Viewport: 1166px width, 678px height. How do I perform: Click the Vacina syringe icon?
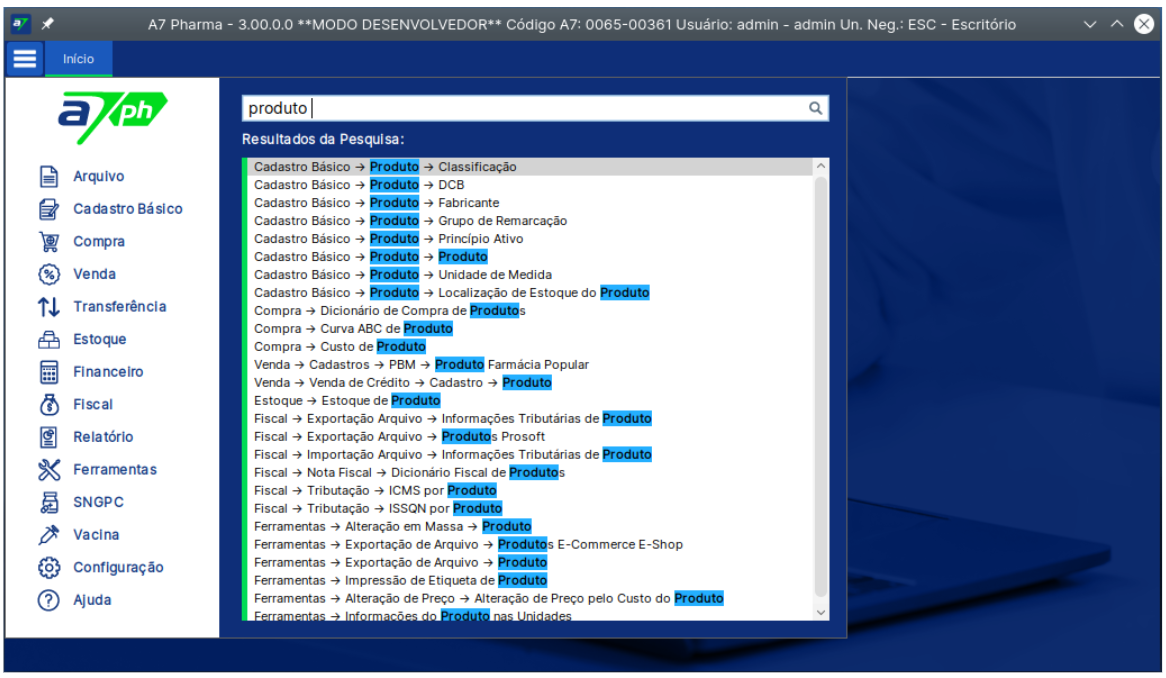click(49, 535)
